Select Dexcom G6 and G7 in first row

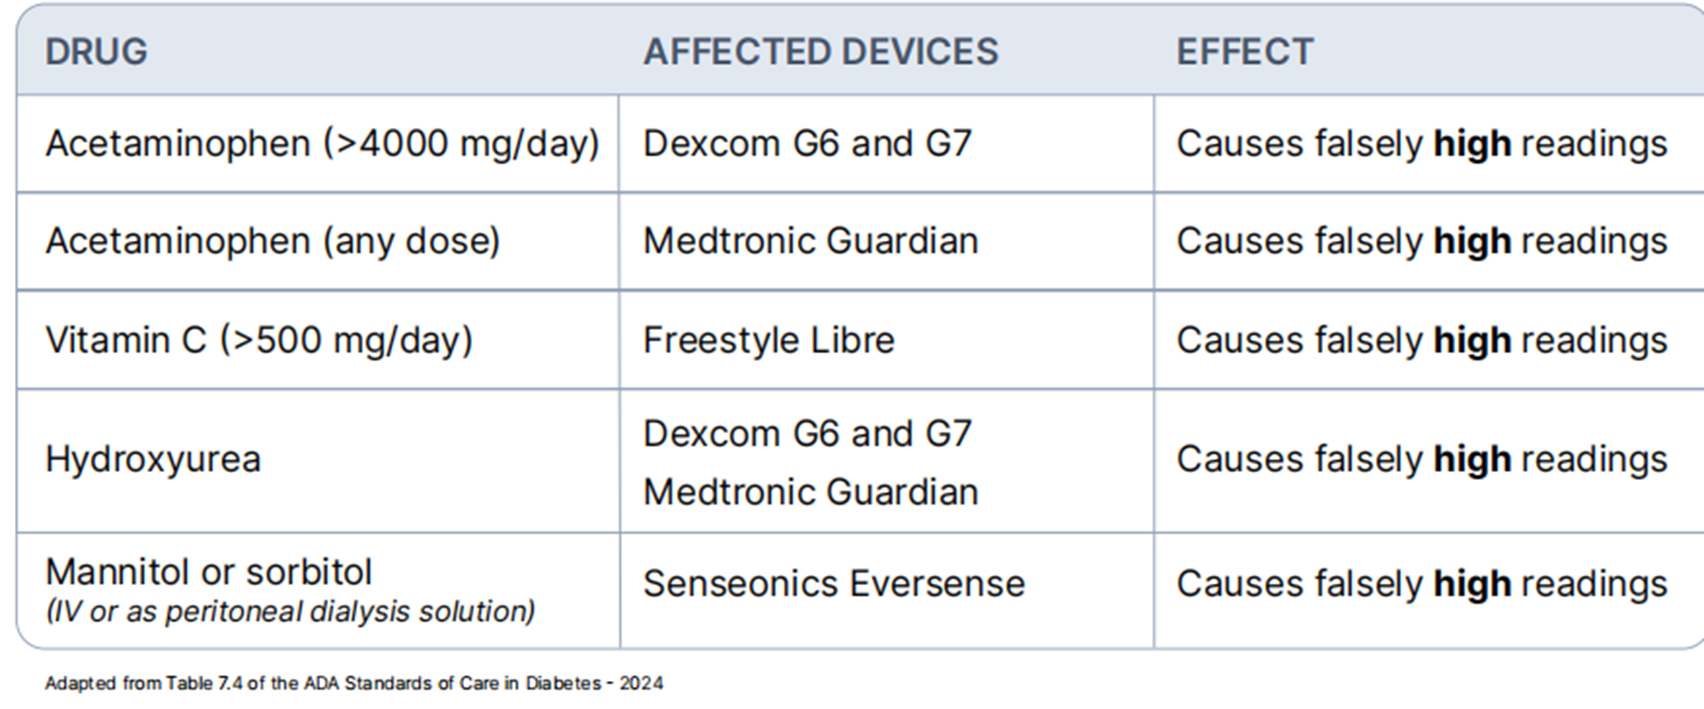tap(807, 144)
